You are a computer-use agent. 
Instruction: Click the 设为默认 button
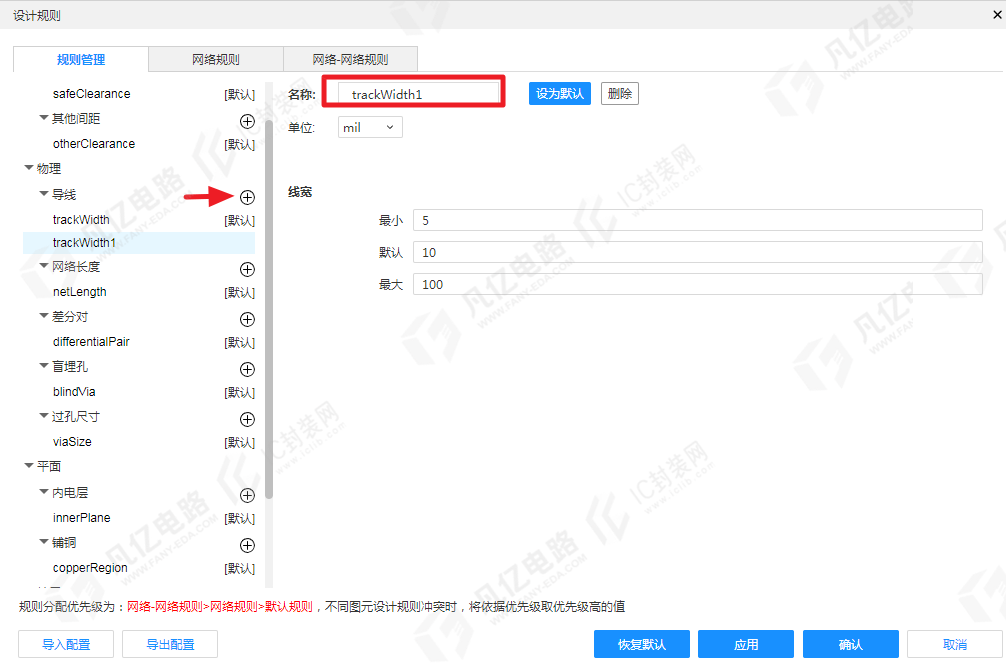[x=559, y=94]
